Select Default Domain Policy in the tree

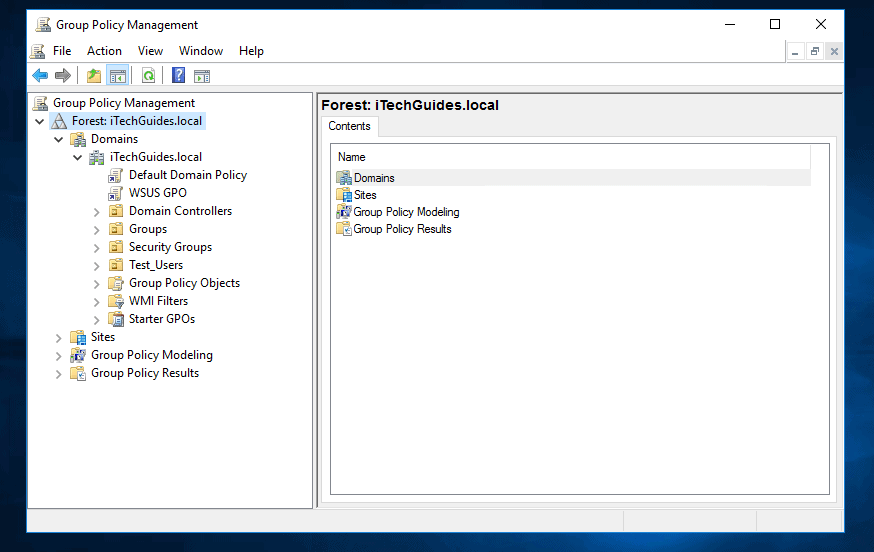[x=188, y=175]
